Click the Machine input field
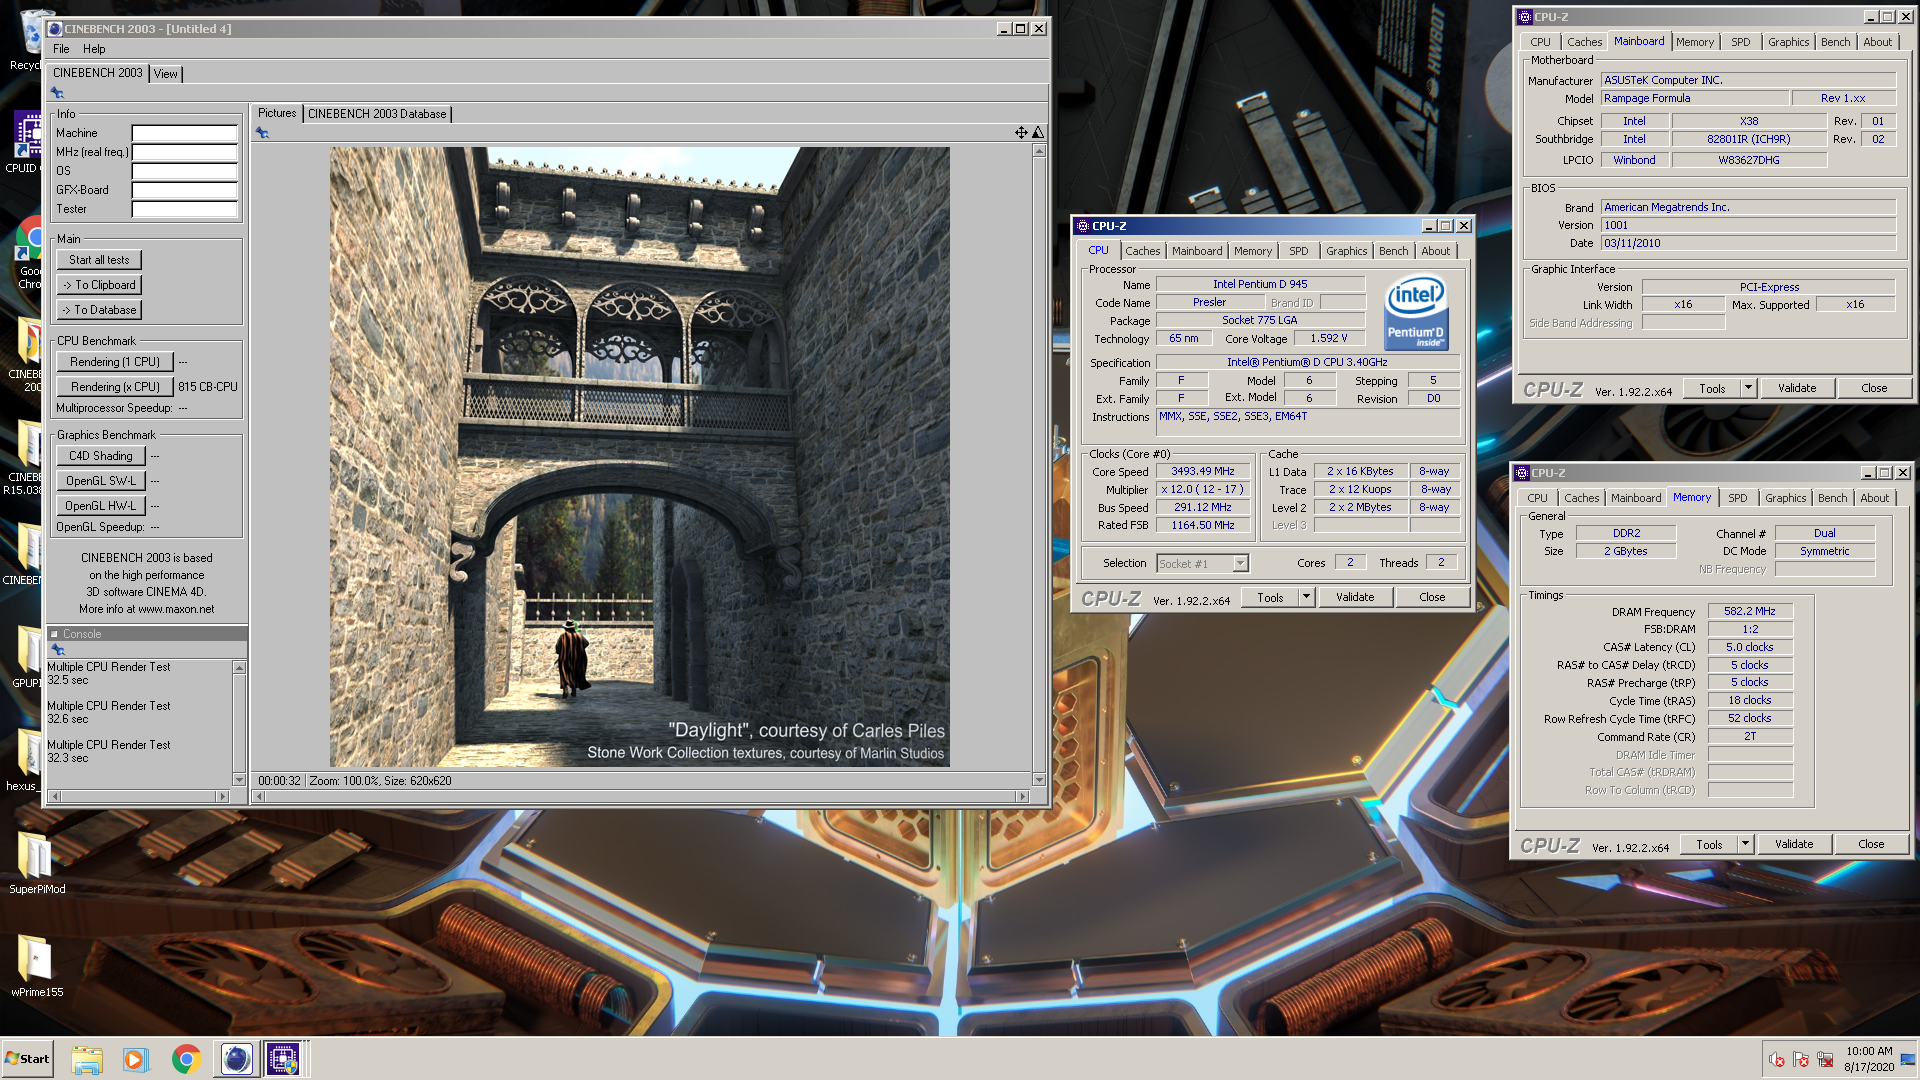Image resolution: width=1920 pixels, height=1080 pixels. point(185,133)
